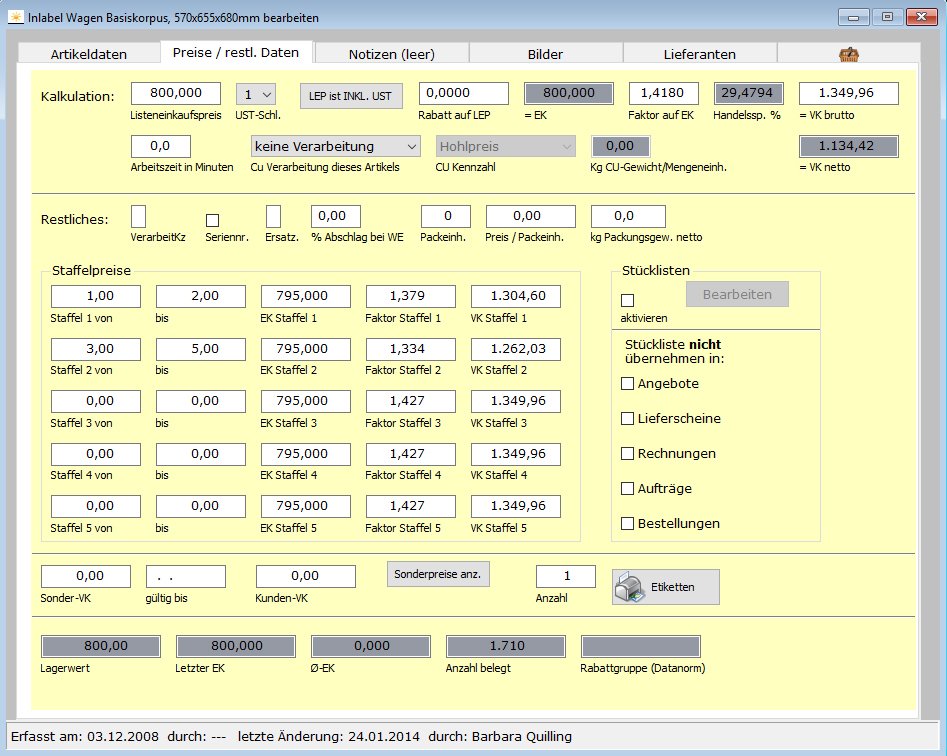Select the Faktor Staffel 1 field

(x=411, y=296)
